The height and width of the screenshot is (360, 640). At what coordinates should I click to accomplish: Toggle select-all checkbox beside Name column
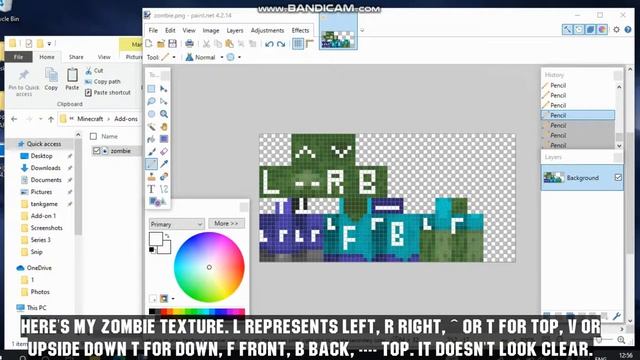93,136
